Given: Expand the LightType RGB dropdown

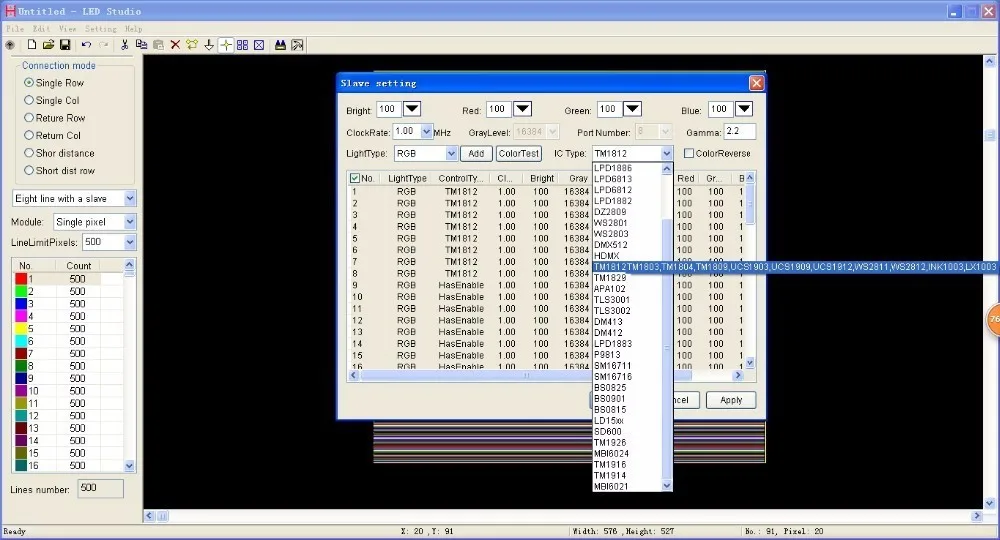Looking at the screenshot, I should tap(451, 153).
